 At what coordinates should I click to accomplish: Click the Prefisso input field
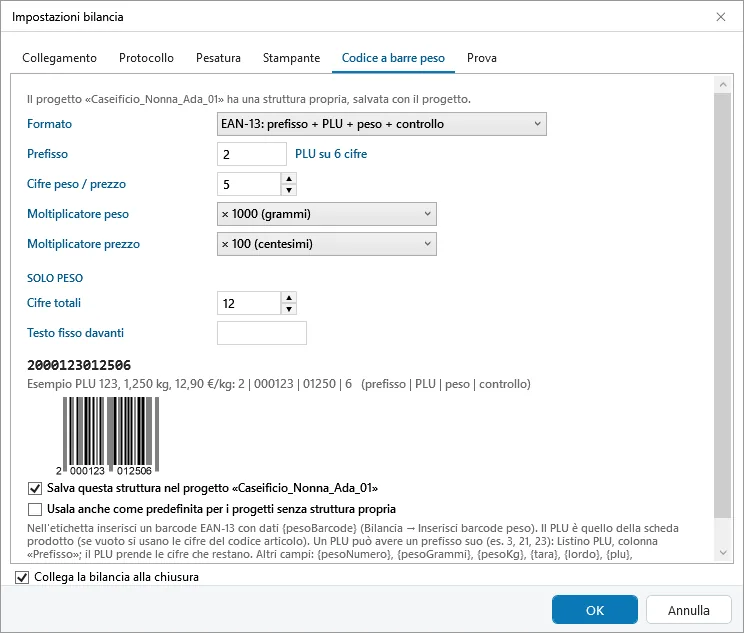click(x=251, y=154)
